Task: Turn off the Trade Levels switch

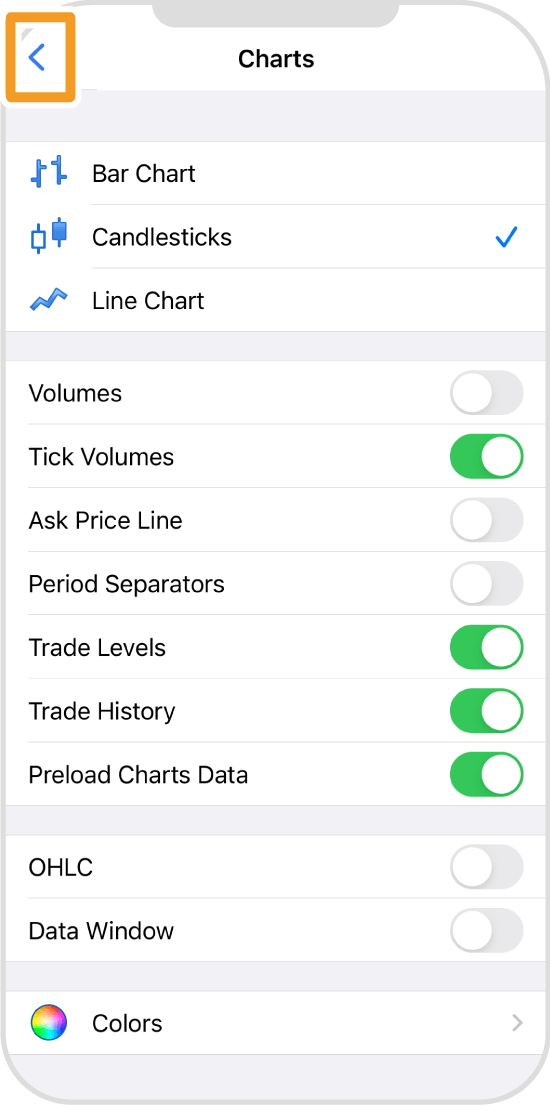Action: point(487,647)
